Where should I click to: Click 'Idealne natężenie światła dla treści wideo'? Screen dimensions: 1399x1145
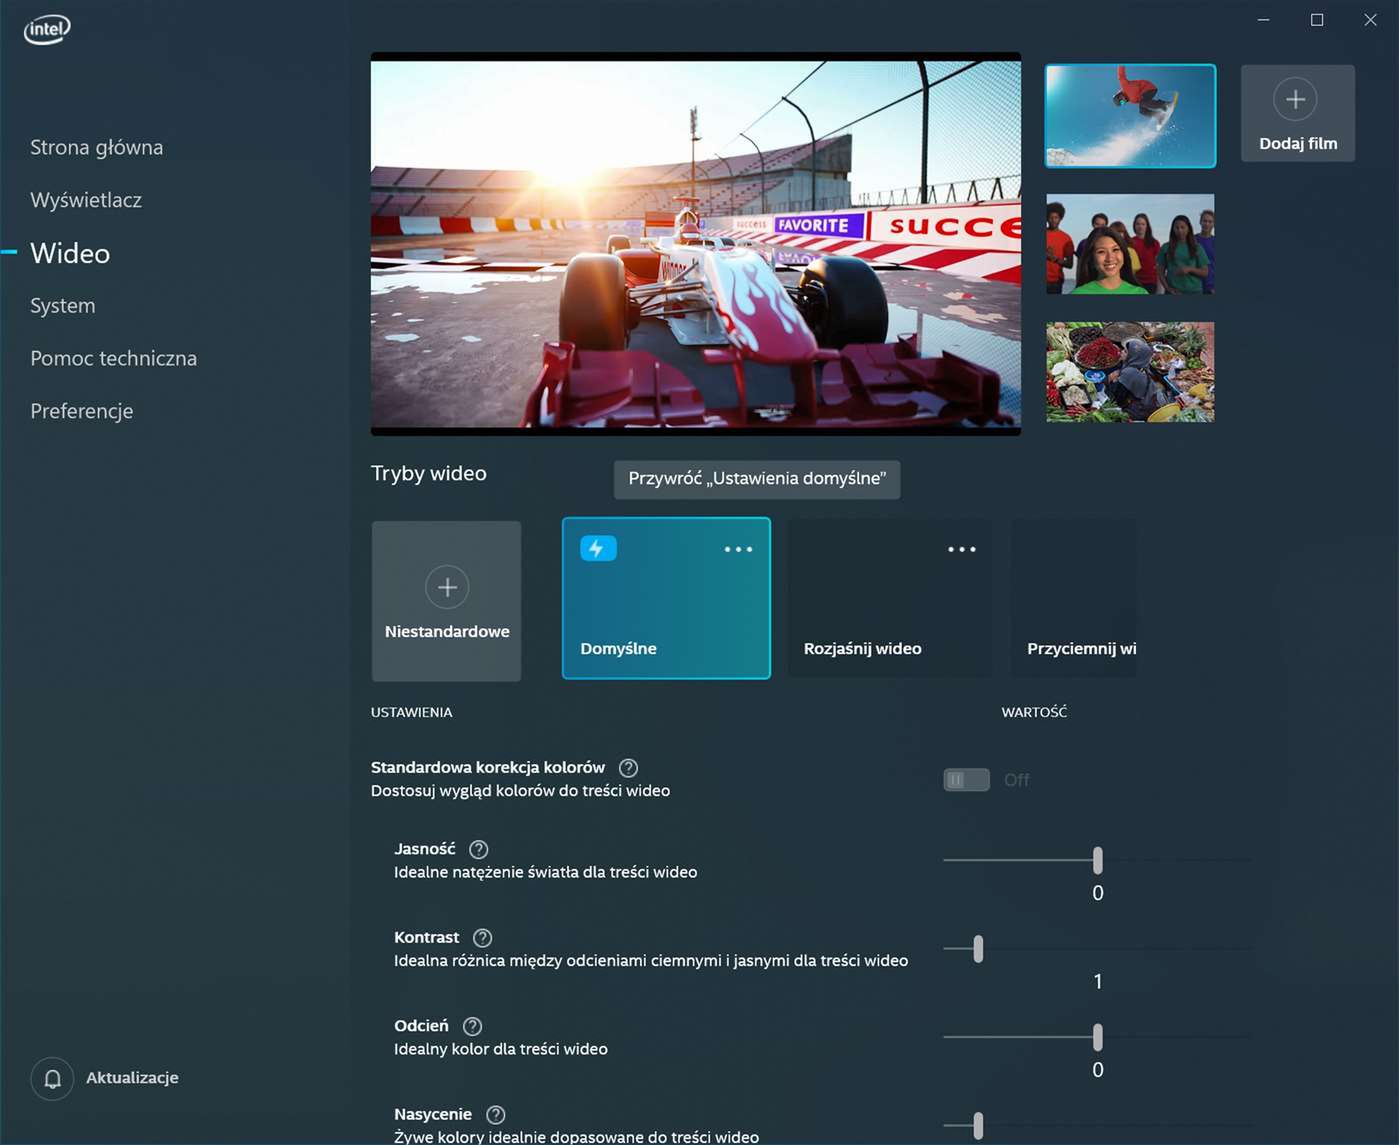(x=546, y=872)
